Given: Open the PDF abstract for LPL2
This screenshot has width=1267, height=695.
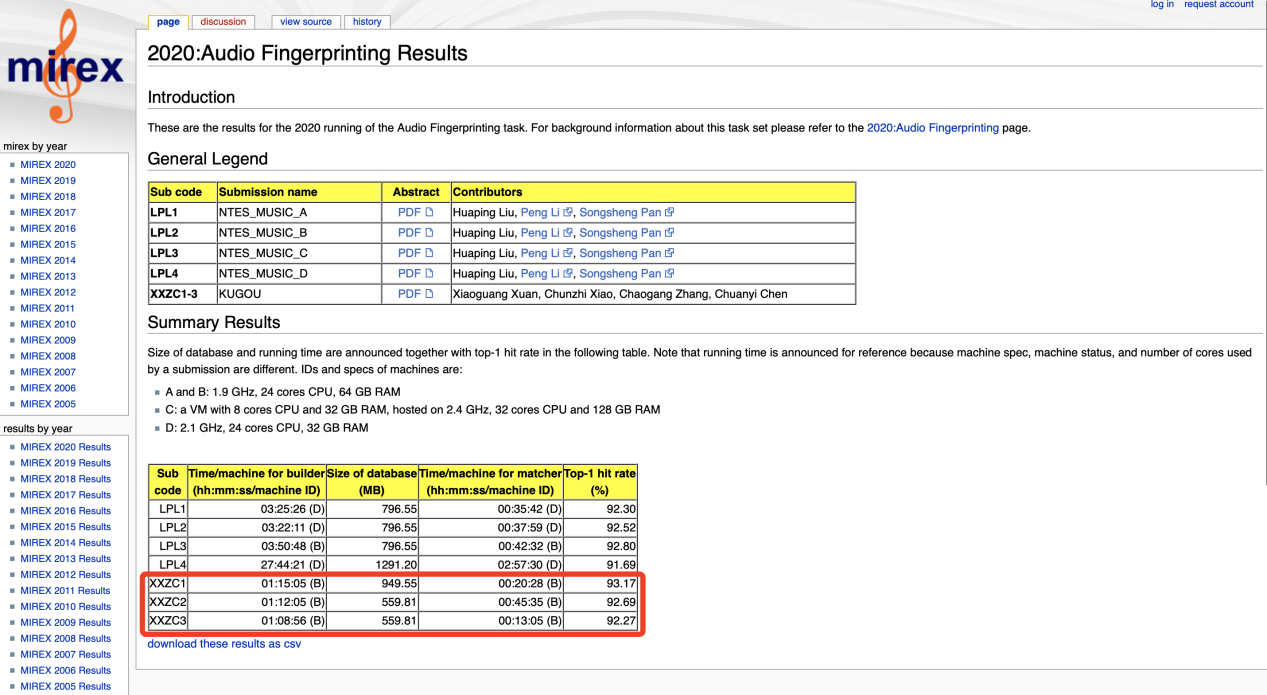Looking at the screenshot, I should click(x=415, y=233).
